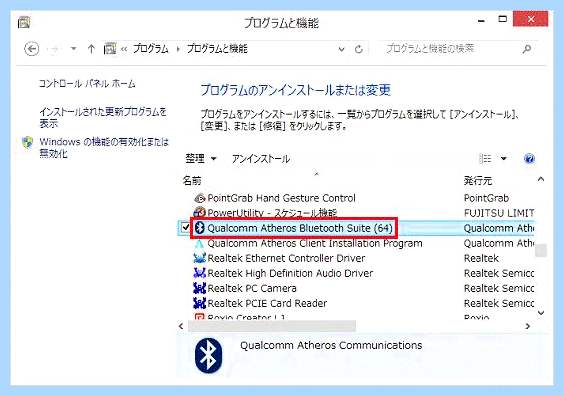Click Realtek publisher of Ethernet driver

pos(481,258)
